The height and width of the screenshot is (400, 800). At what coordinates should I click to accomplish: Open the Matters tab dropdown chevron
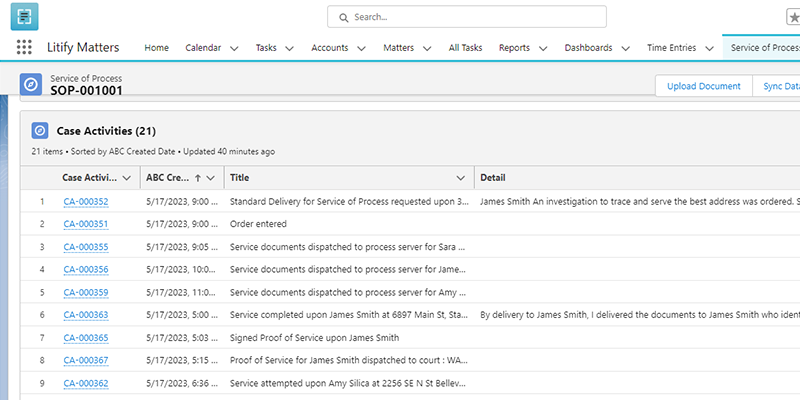coord(426,48)
